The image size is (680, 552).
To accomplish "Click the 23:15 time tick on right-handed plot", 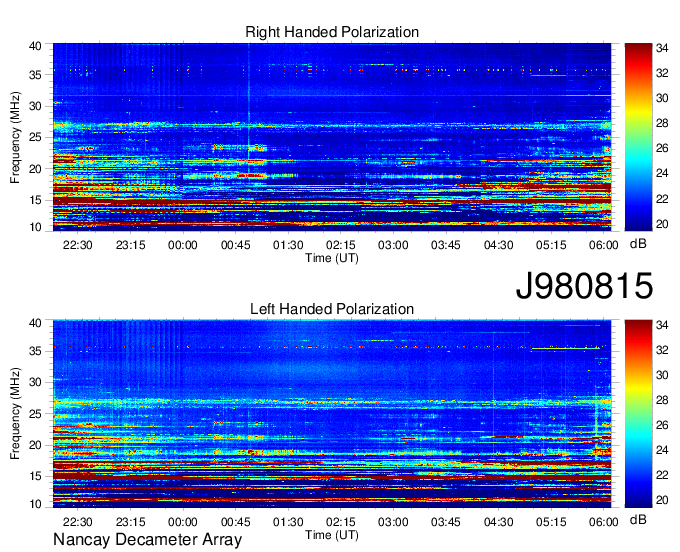I will click(131, 245).
